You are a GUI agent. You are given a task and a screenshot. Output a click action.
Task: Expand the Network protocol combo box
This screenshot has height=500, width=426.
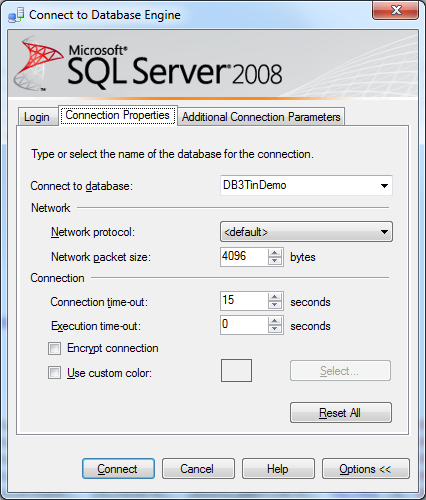click(306, 232)
